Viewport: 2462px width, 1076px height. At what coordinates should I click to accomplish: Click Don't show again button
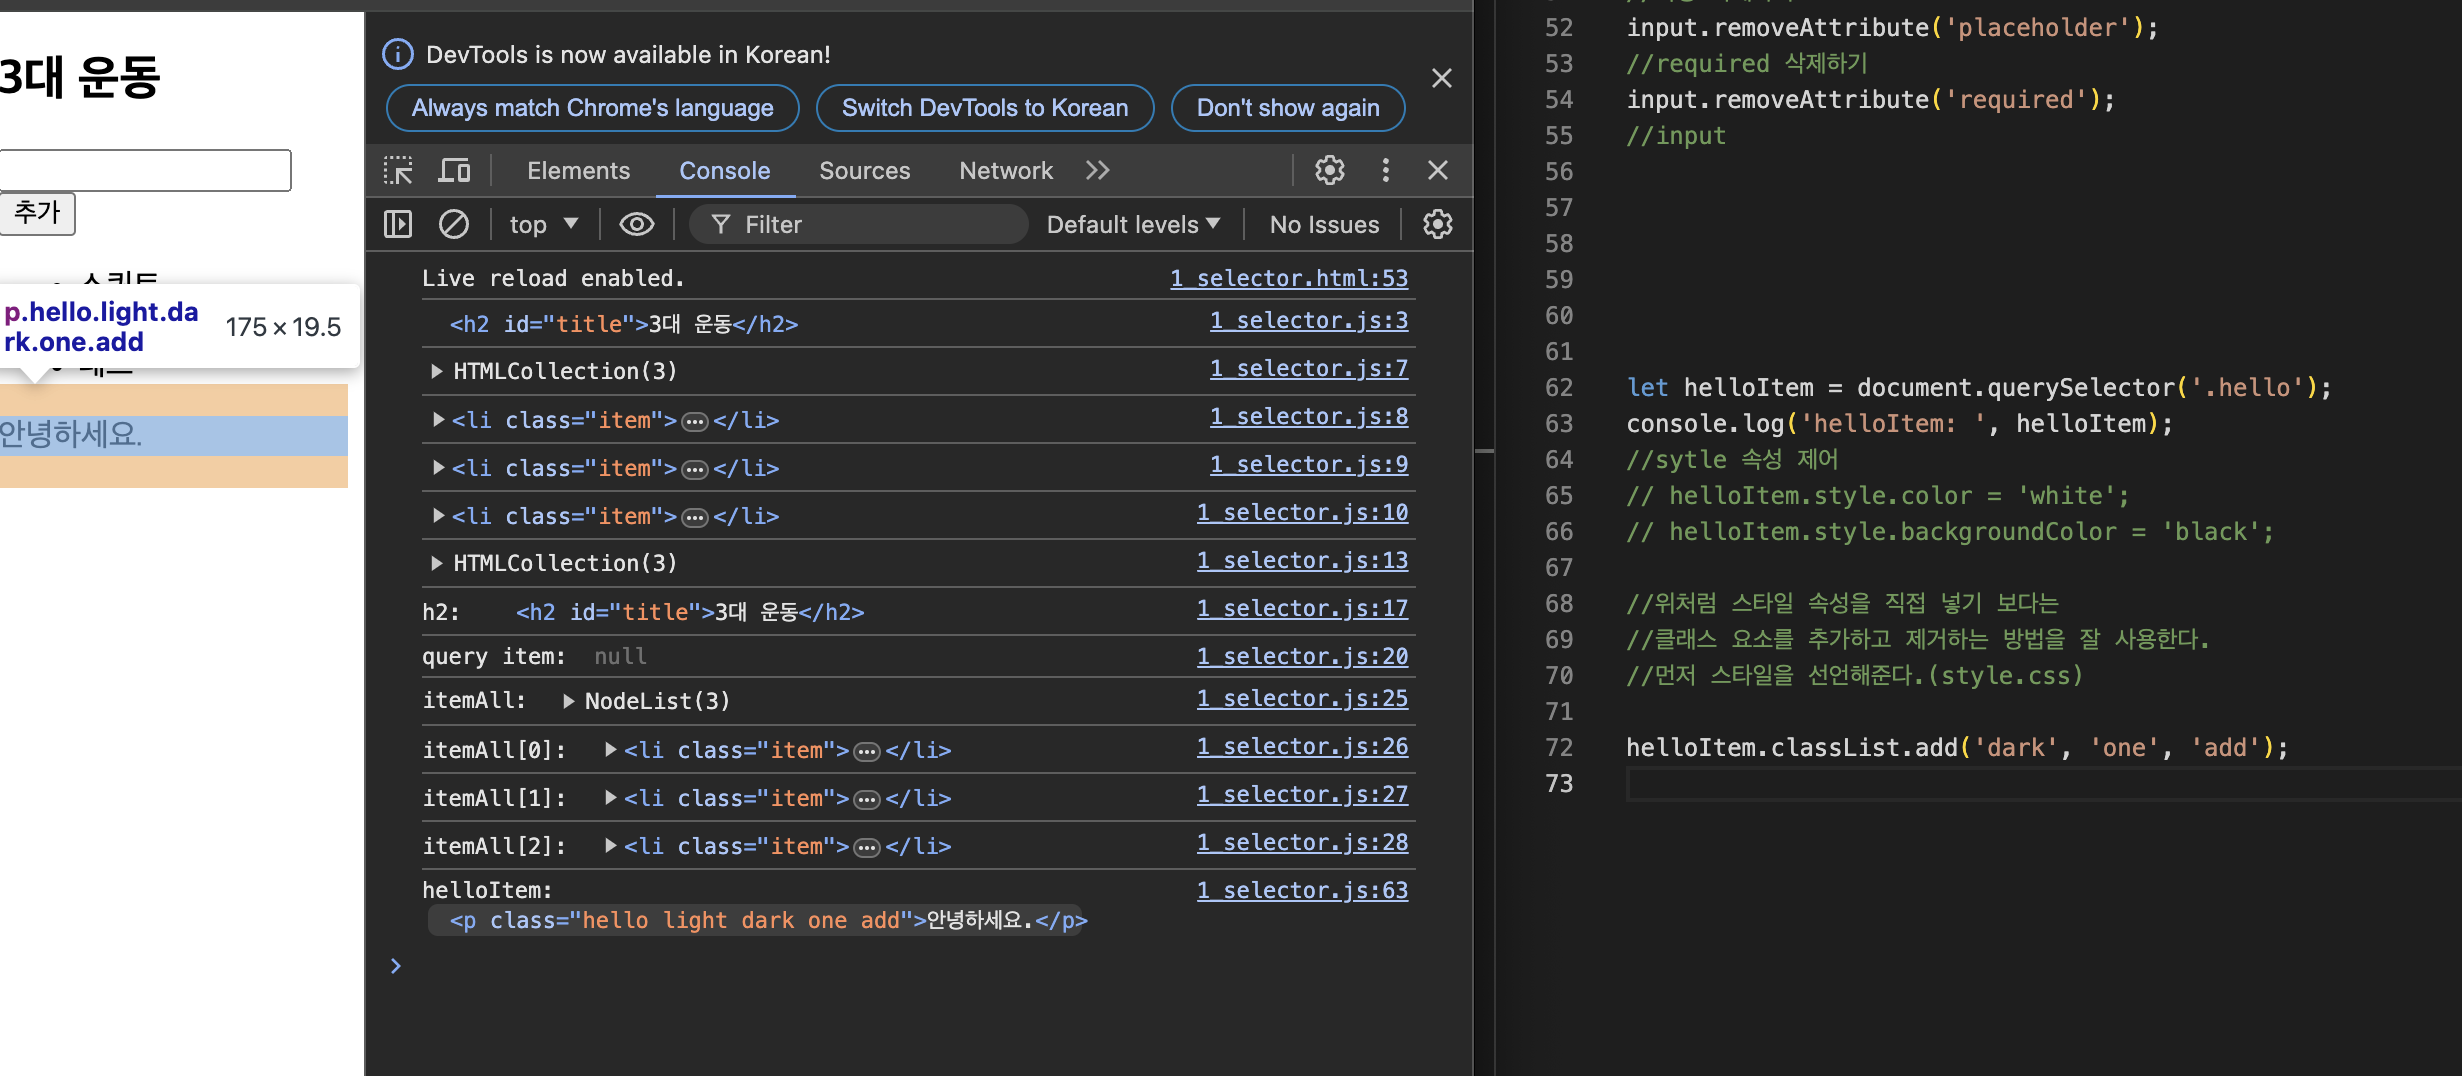(1288, 108)
